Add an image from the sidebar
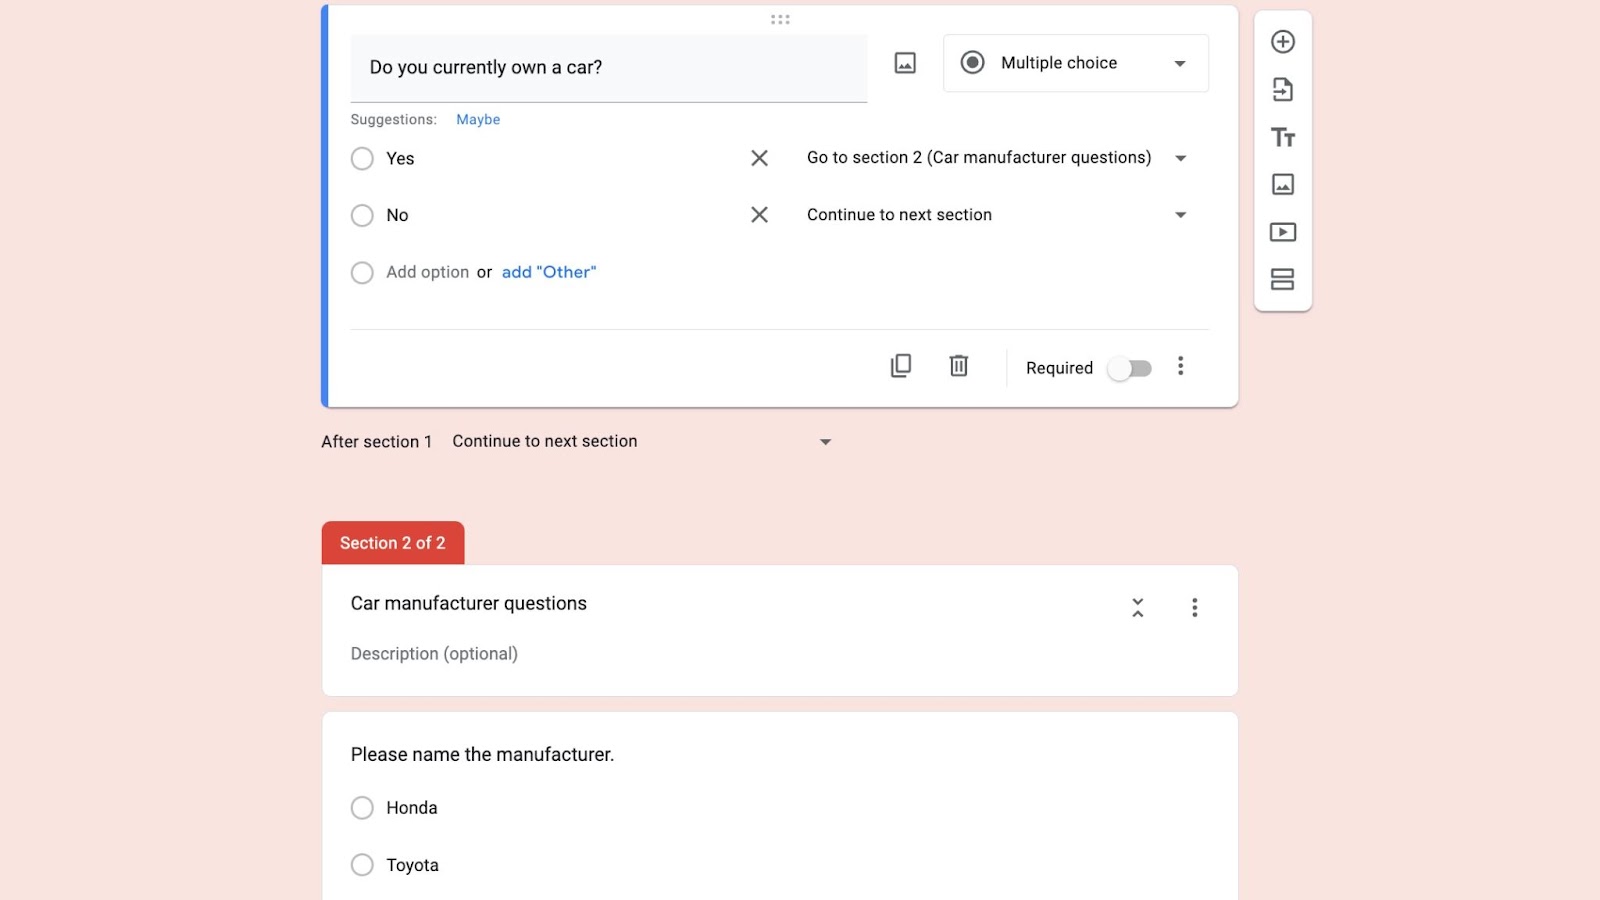1600x900 pixels. [1283, 184]
